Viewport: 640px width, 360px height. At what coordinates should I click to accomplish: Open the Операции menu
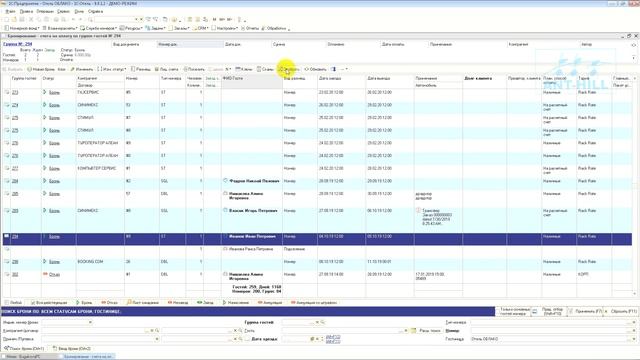point(45,11)
